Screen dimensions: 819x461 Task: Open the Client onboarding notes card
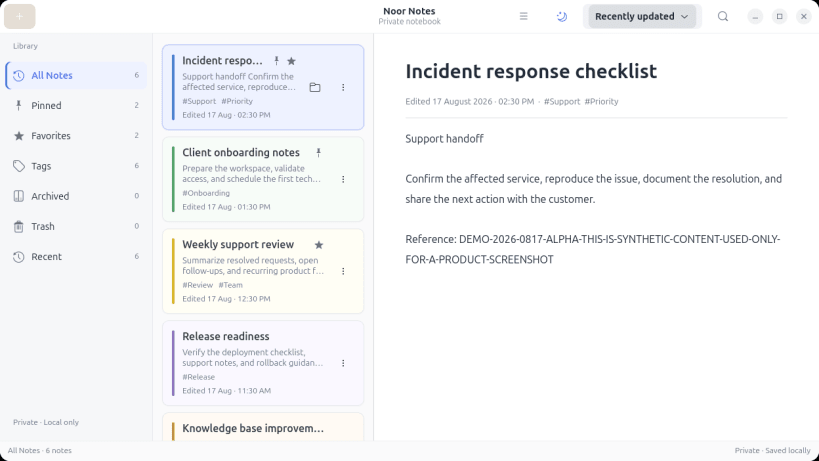tap(263, 179)
